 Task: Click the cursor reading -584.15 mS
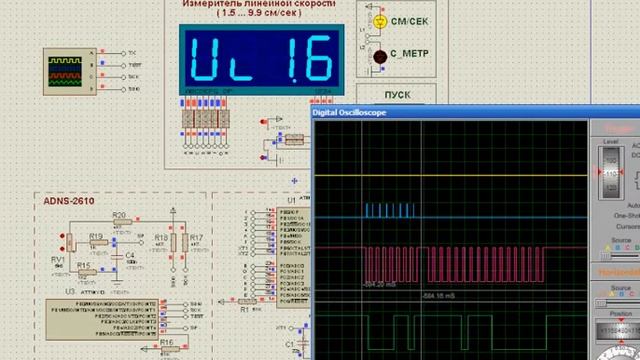(x=439, y=296)
